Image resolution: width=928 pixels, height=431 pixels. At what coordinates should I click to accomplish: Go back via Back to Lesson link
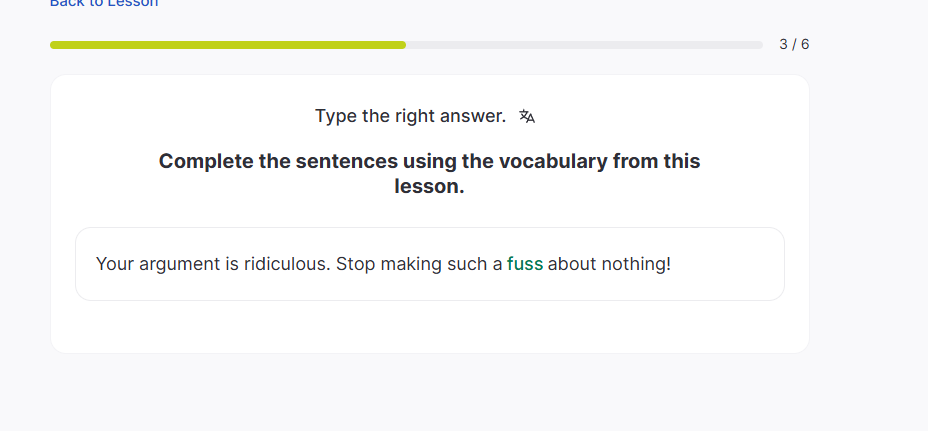point(104,3)
